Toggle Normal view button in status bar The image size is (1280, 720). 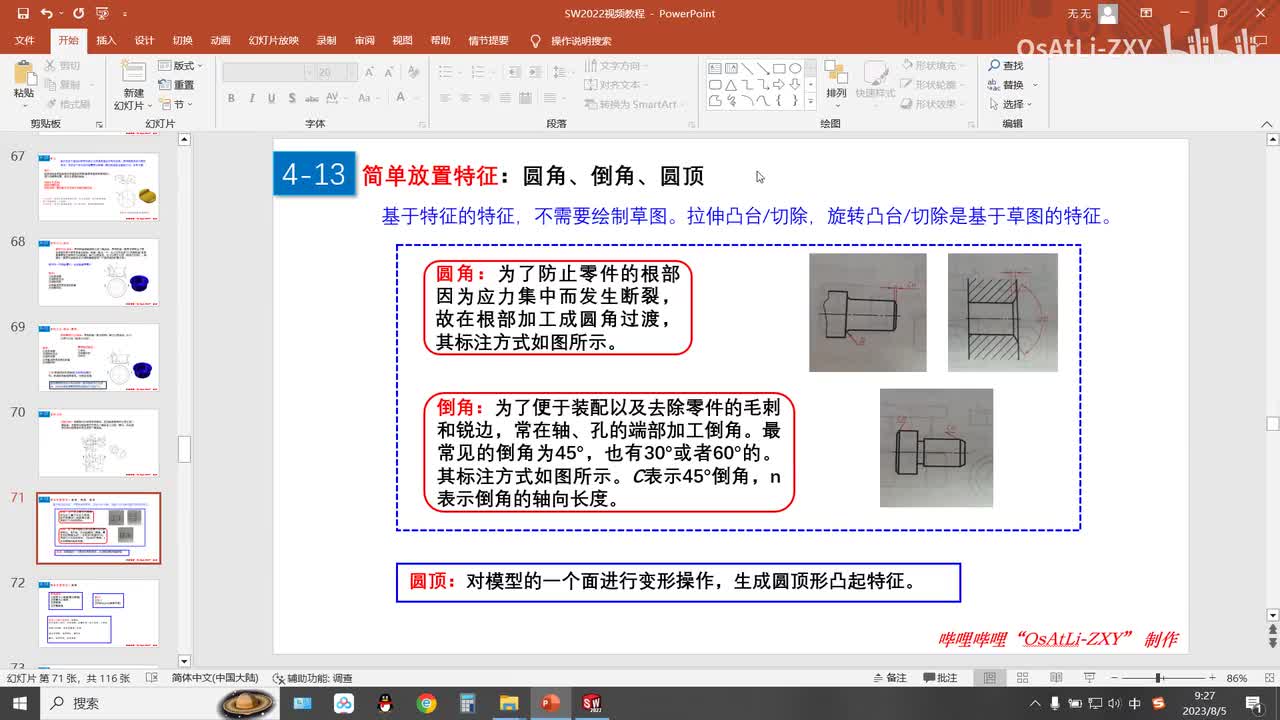pos(990,678)
